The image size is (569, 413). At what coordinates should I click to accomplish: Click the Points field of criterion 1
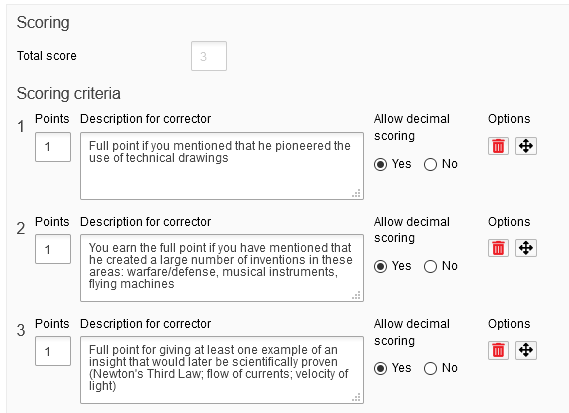coord(53,147)
